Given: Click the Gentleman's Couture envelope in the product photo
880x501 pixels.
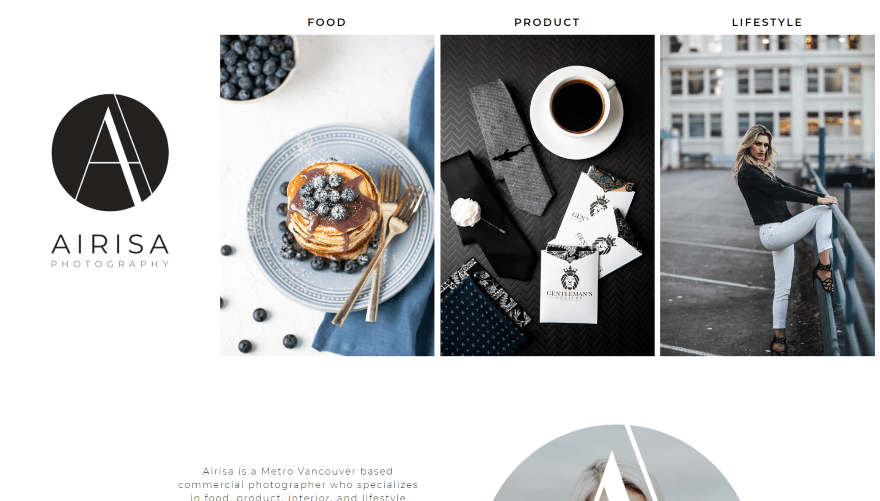Looking at the screenshot, I should point(568,287).
